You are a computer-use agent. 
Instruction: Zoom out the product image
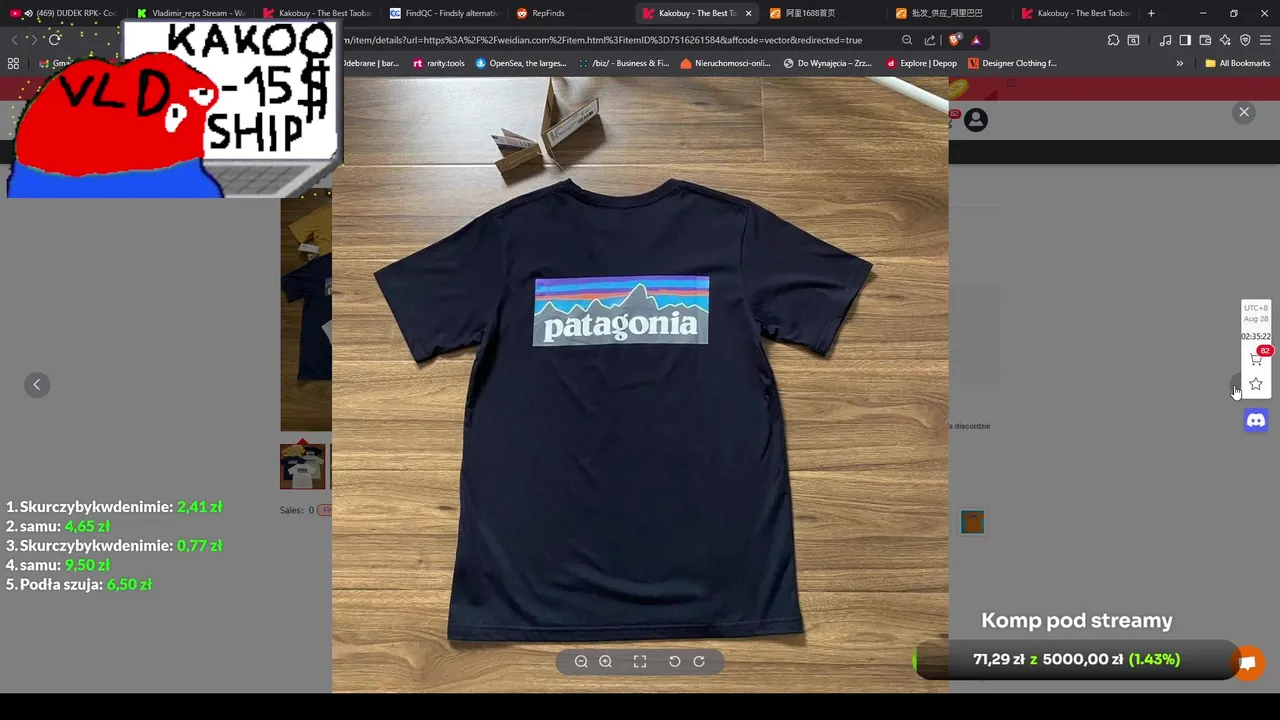click(x=581, y=661)
